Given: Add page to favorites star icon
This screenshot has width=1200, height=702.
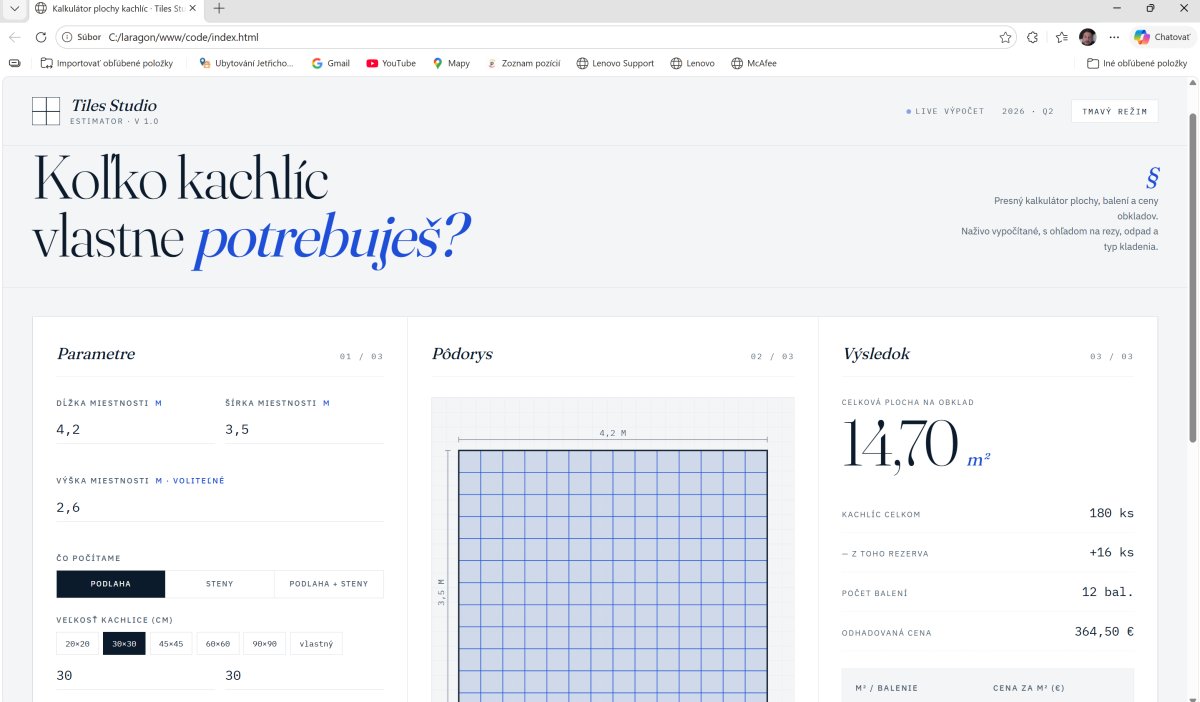Looking at the screenshot, I should pyautogui.click(x=1005, y=37).
